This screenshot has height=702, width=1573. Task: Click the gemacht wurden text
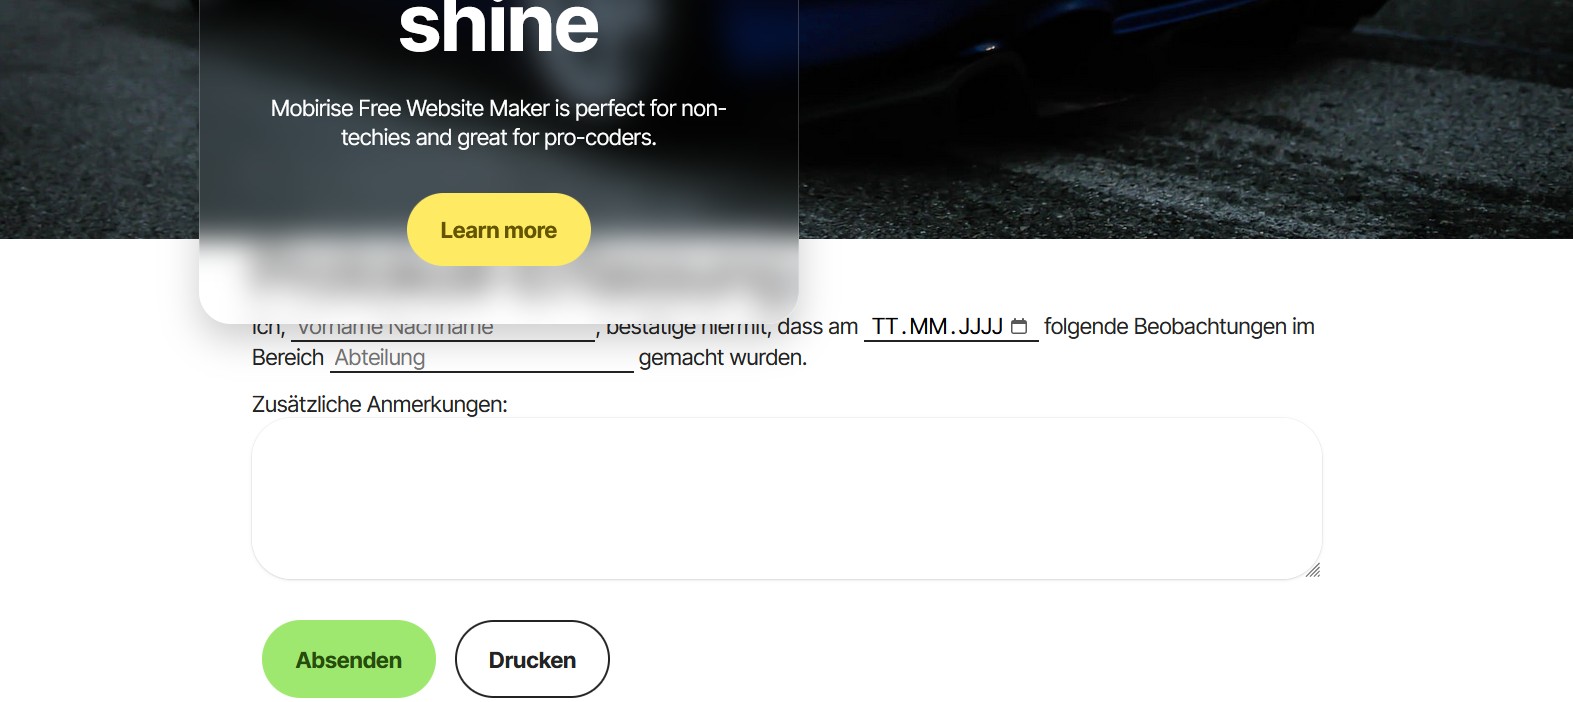coord(723,358)
